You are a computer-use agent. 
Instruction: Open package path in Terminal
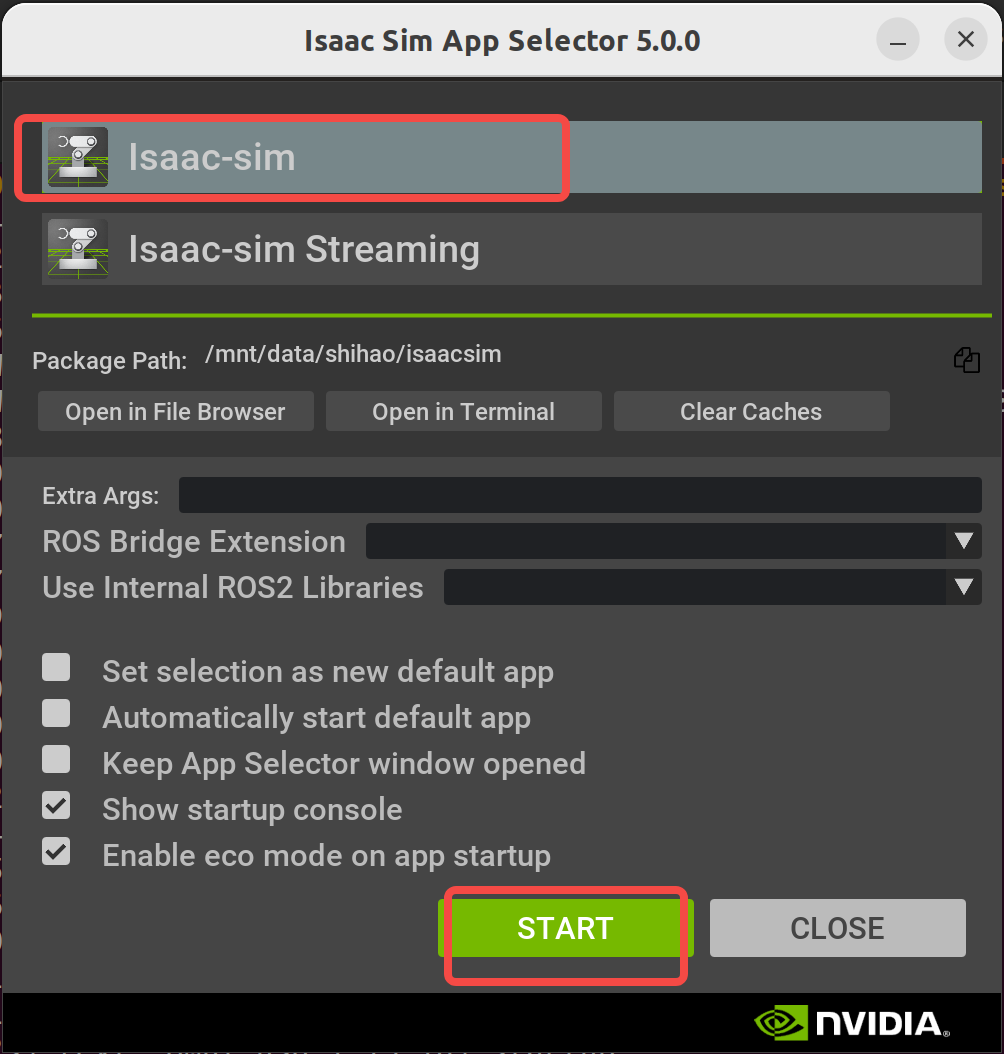click(463, 411)
